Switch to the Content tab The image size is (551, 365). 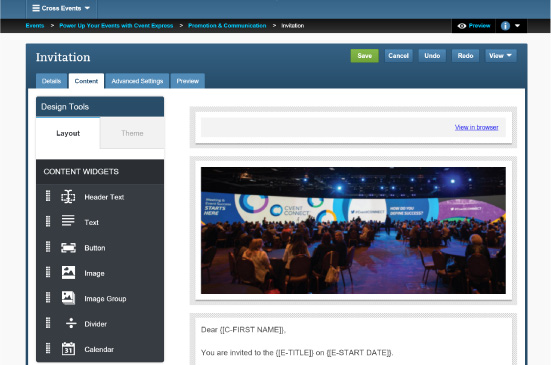[x=86, y=81]
